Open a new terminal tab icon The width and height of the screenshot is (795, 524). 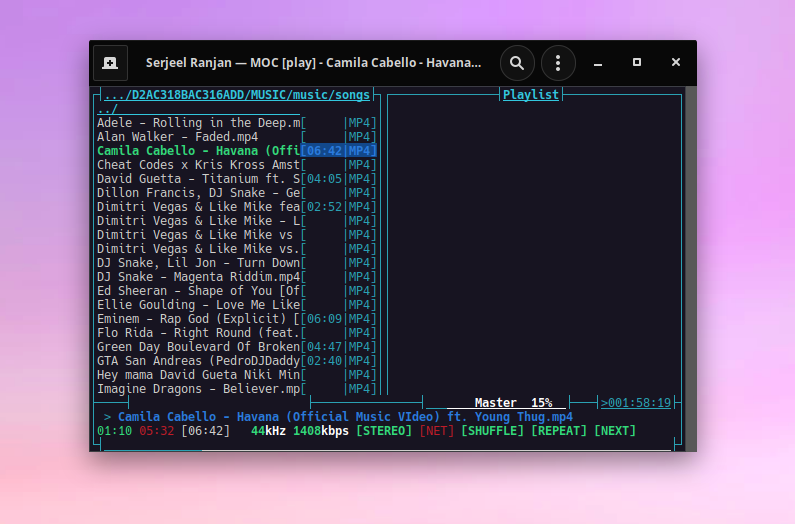pos(110,63)
